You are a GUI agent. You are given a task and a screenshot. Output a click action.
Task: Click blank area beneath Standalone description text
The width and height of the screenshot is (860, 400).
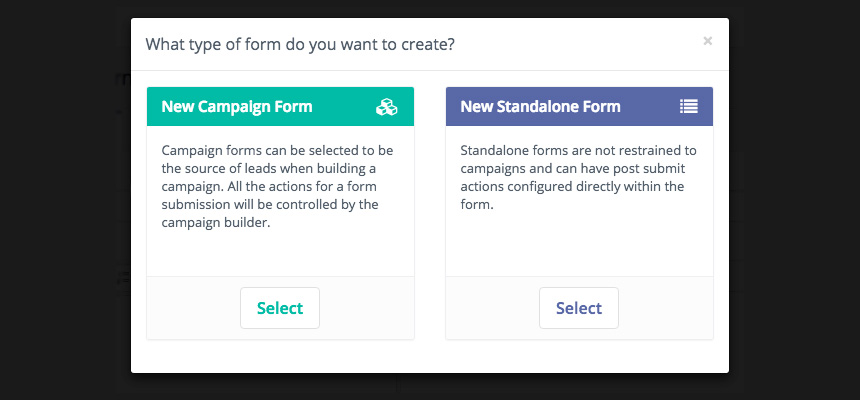click(579, 245)
